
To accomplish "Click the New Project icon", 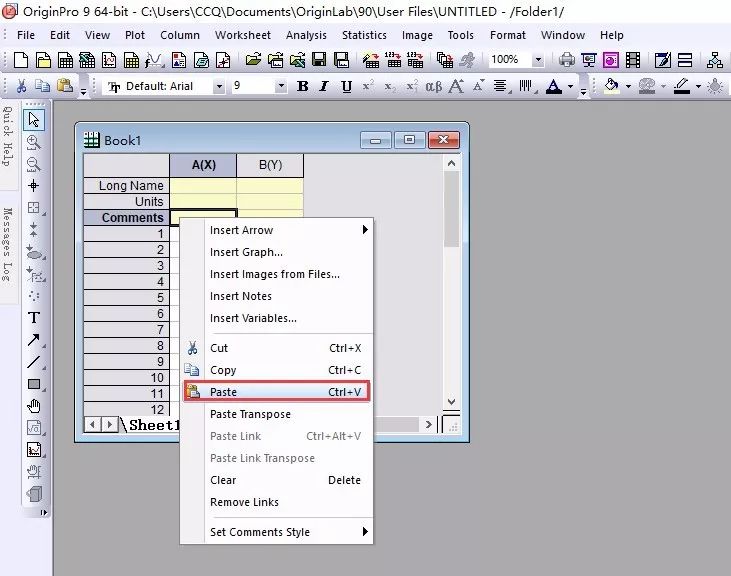I will coord(21,60).
